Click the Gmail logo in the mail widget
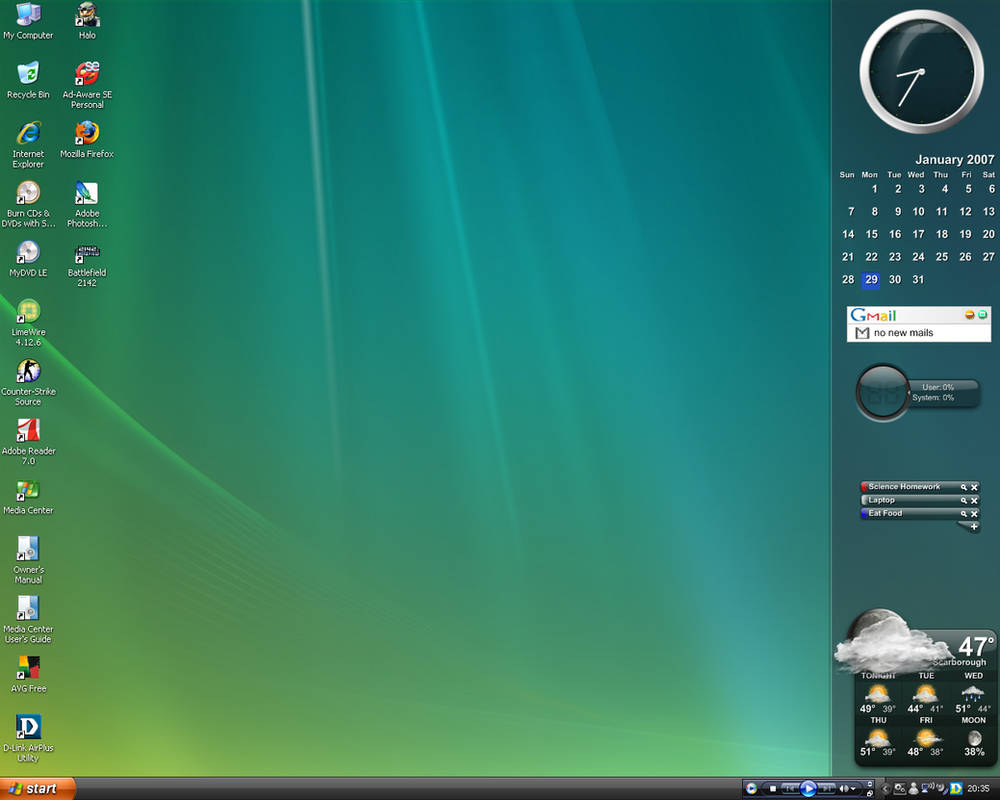1000x800 pixels. tap(873, 315)
